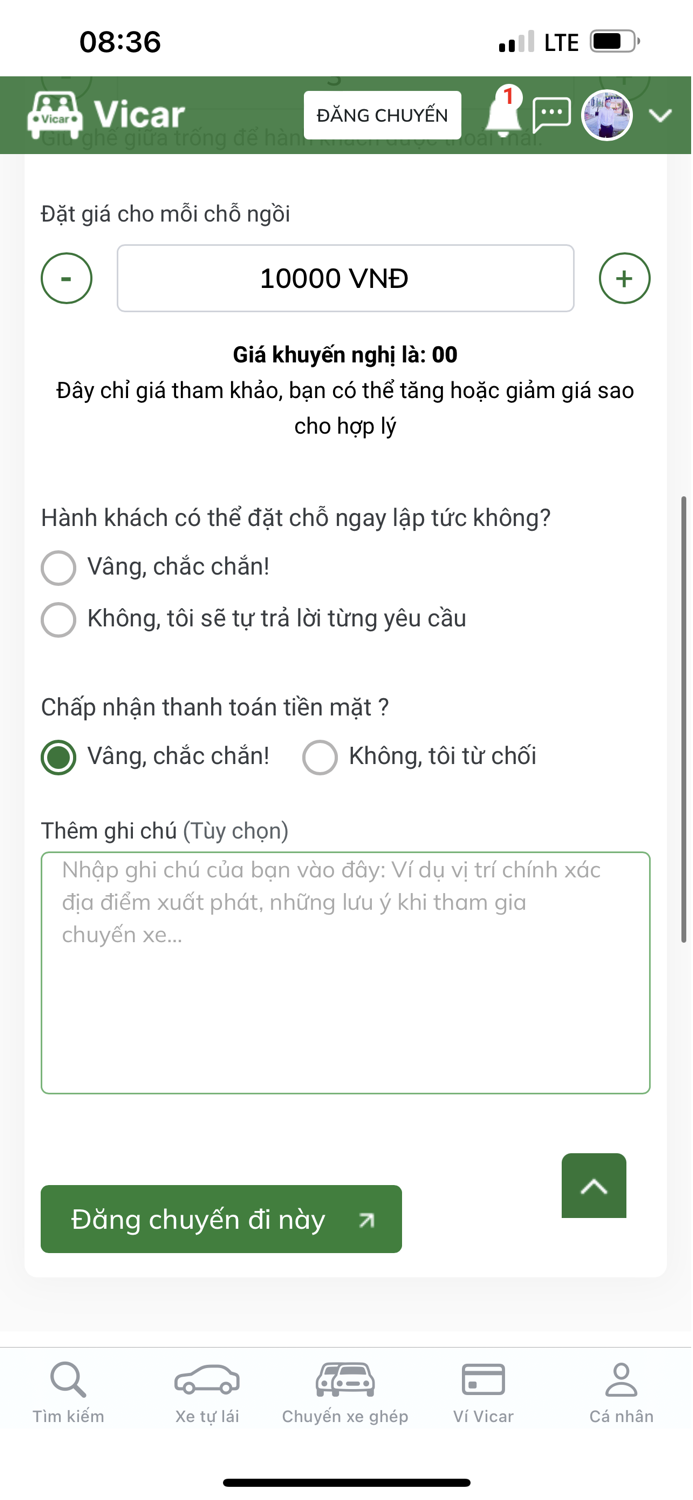This screenshot has width=693, height=1500.
Task: Open the Cá nhân profile icon
Action: coord(621,1382)
